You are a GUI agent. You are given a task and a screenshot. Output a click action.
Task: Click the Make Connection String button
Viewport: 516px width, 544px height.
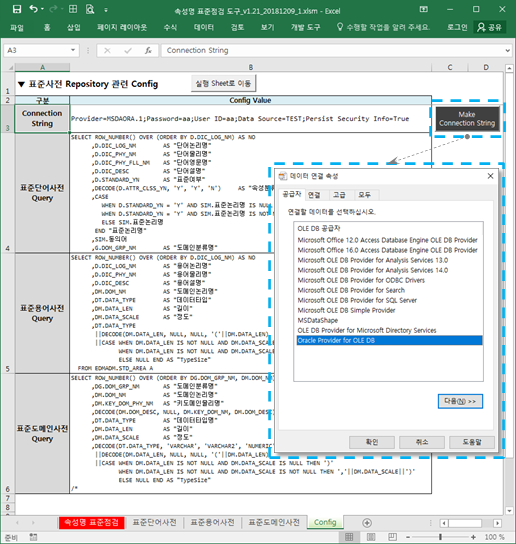(467, 119)
